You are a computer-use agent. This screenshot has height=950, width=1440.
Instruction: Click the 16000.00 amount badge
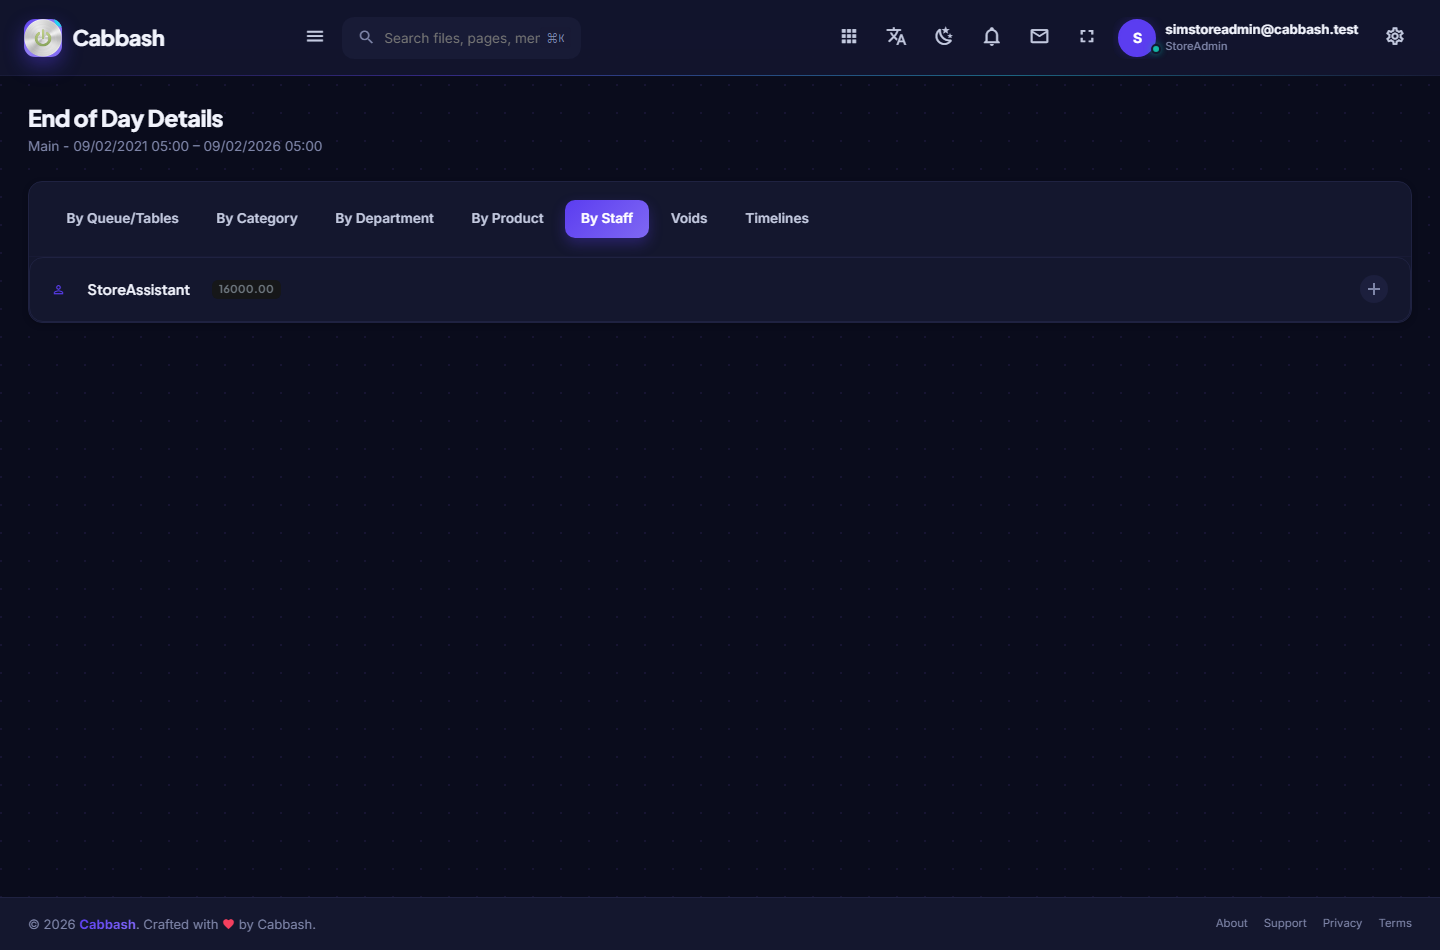tap(246, 290)
